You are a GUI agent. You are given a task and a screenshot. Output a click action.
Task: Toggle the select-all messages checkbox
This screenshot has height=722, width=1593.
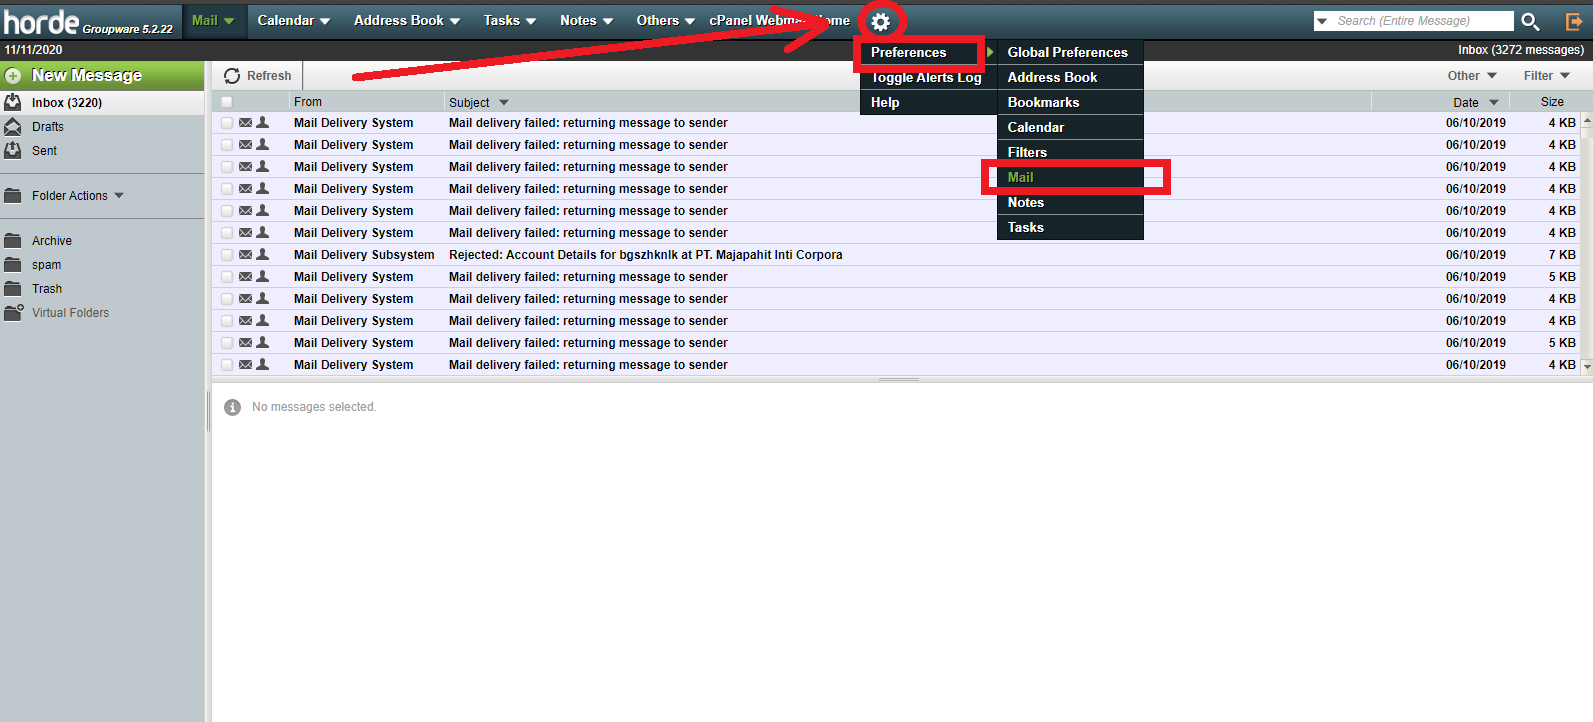coord(227,102)
